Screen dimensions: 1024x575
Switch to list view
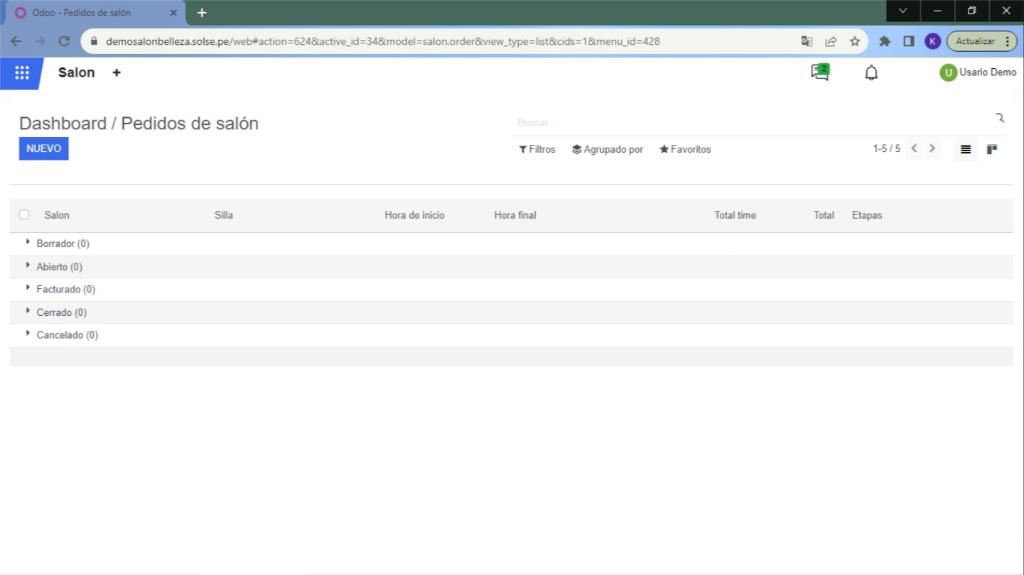pyautogui.click(x=966, y=149)
